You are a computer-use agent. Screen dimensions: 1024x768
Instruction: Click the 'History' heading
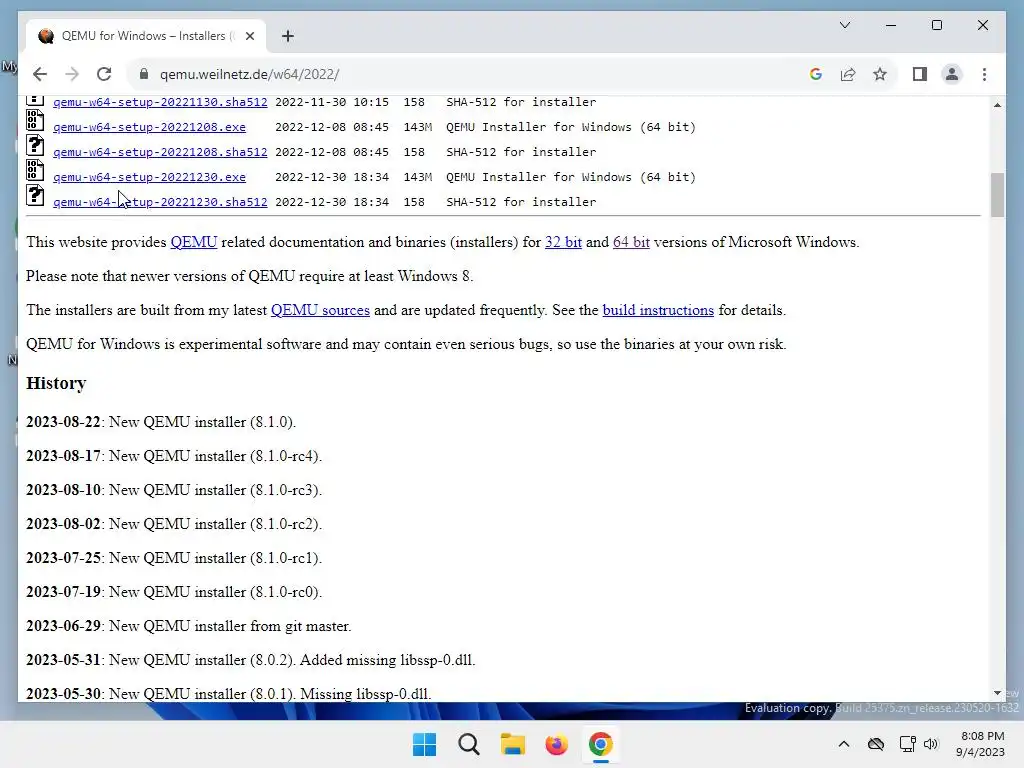pyautogui.click(x=56, y=383)
